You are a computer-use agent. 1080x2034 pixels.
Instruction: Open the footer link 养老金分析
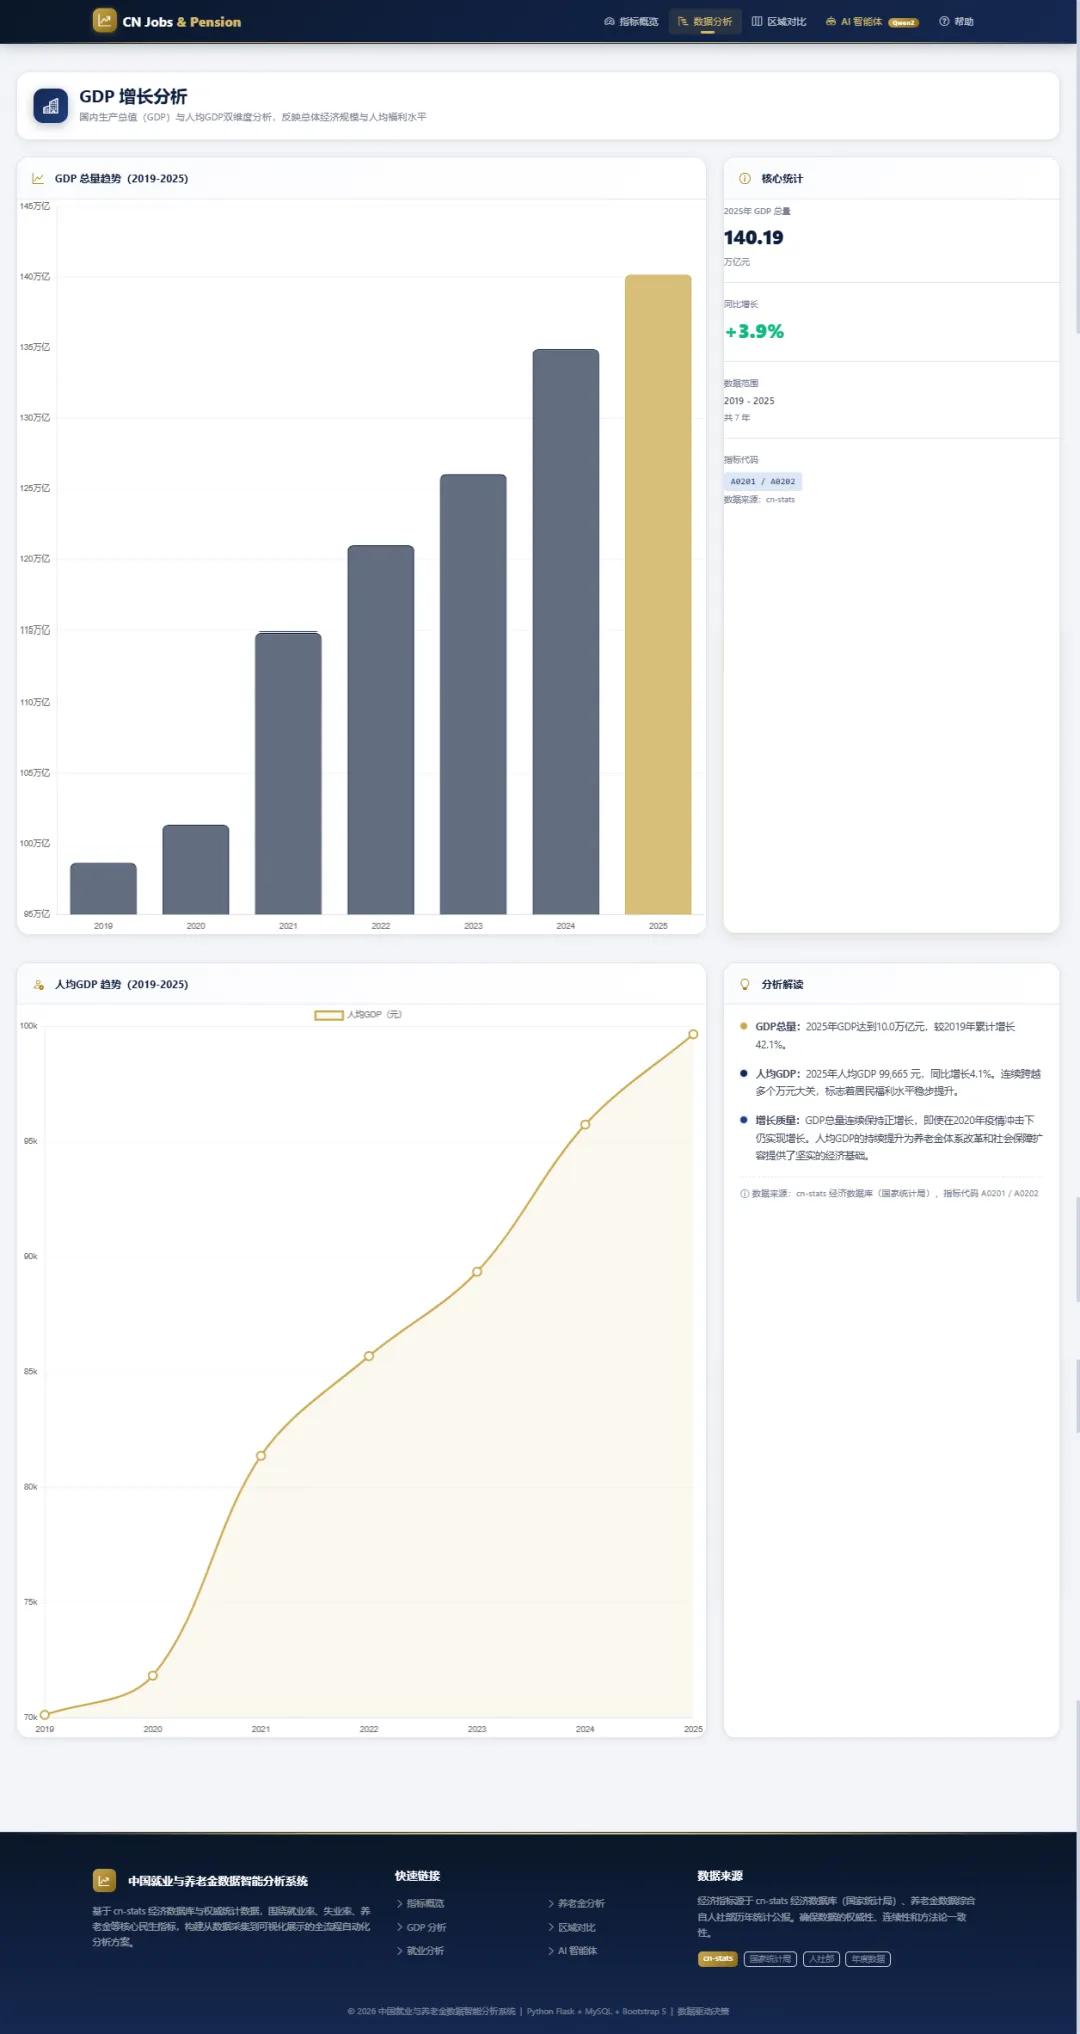[x=576, y=1904]
